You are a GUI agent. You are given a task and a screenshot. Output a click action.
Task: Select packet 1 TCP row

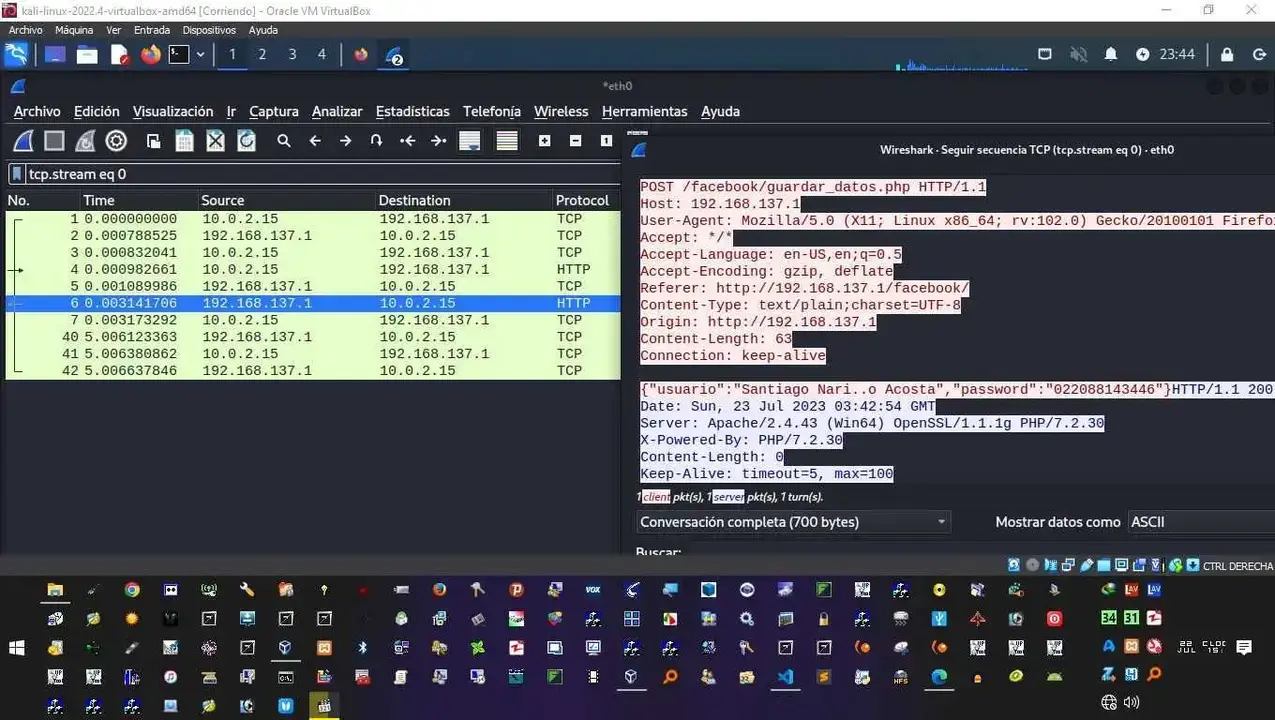[313, 218]
